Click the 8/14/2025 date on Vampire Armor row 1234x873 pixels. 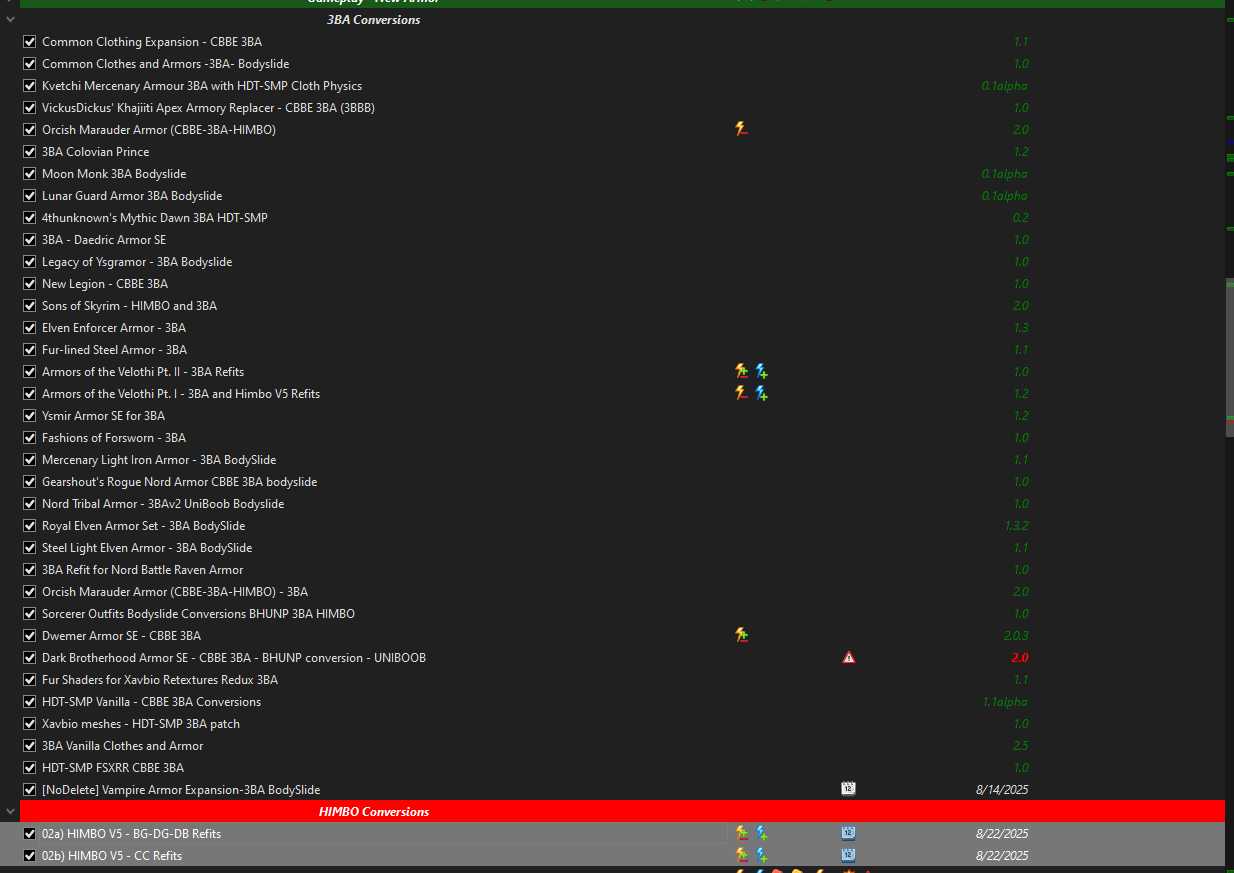coord(1002,790)
